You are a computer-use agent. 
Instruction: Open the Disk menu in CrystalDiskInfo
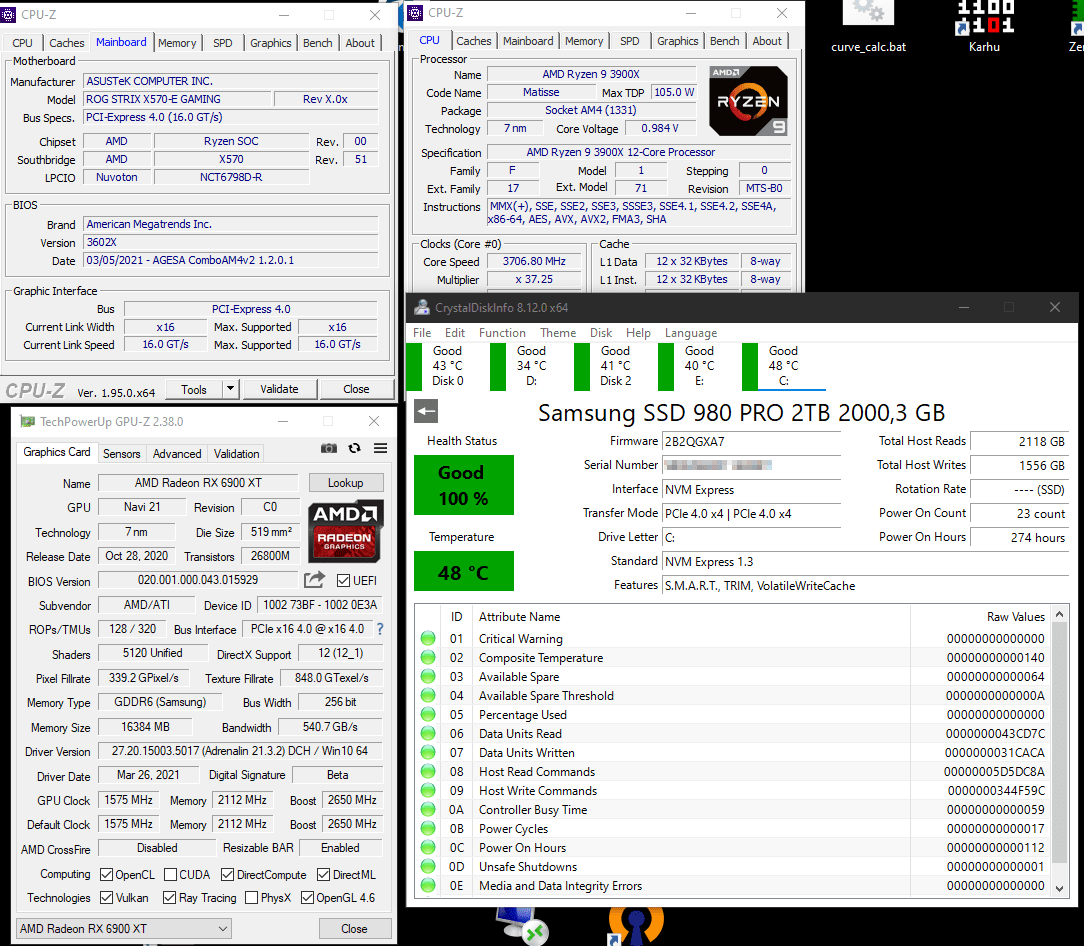(601, 333)
